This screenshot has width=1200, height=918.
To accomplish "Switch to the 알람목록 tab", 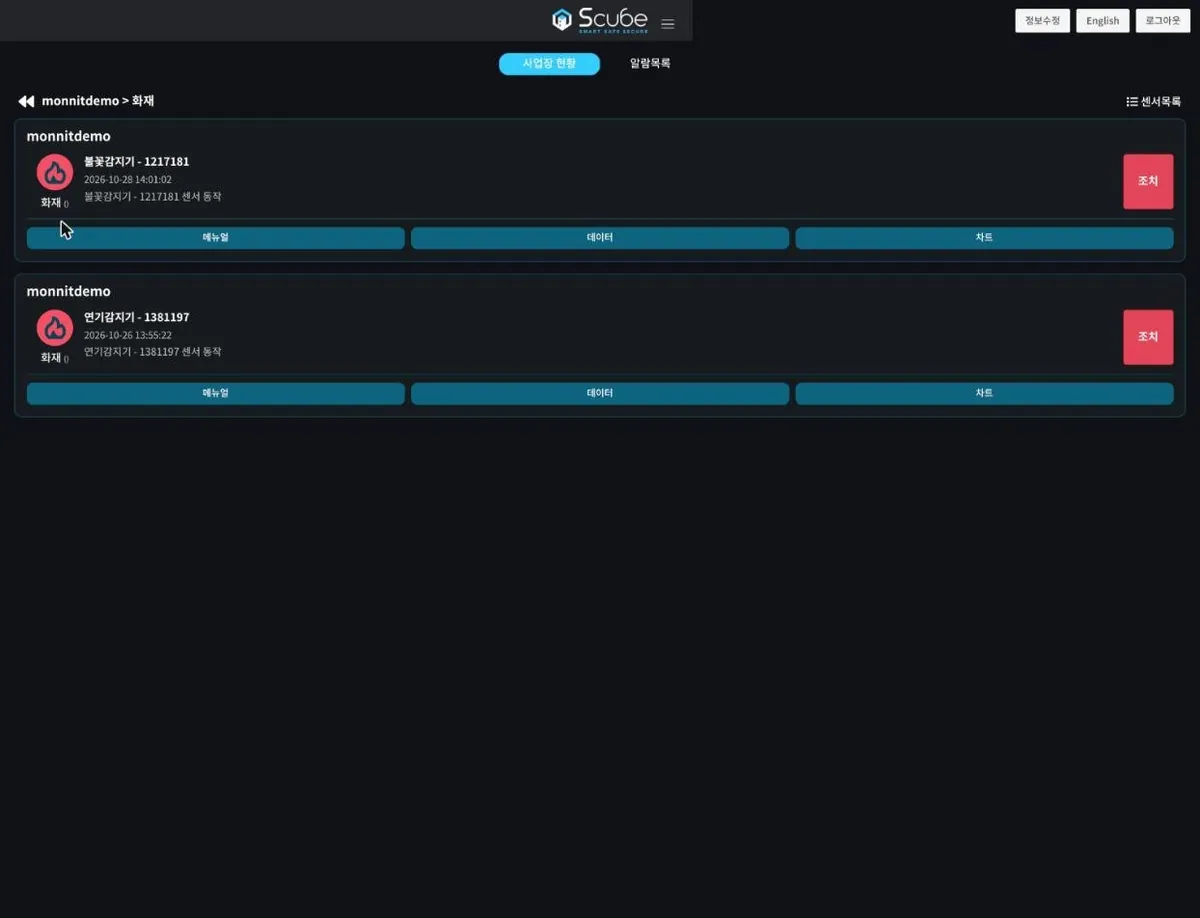I will pos(650,63).
